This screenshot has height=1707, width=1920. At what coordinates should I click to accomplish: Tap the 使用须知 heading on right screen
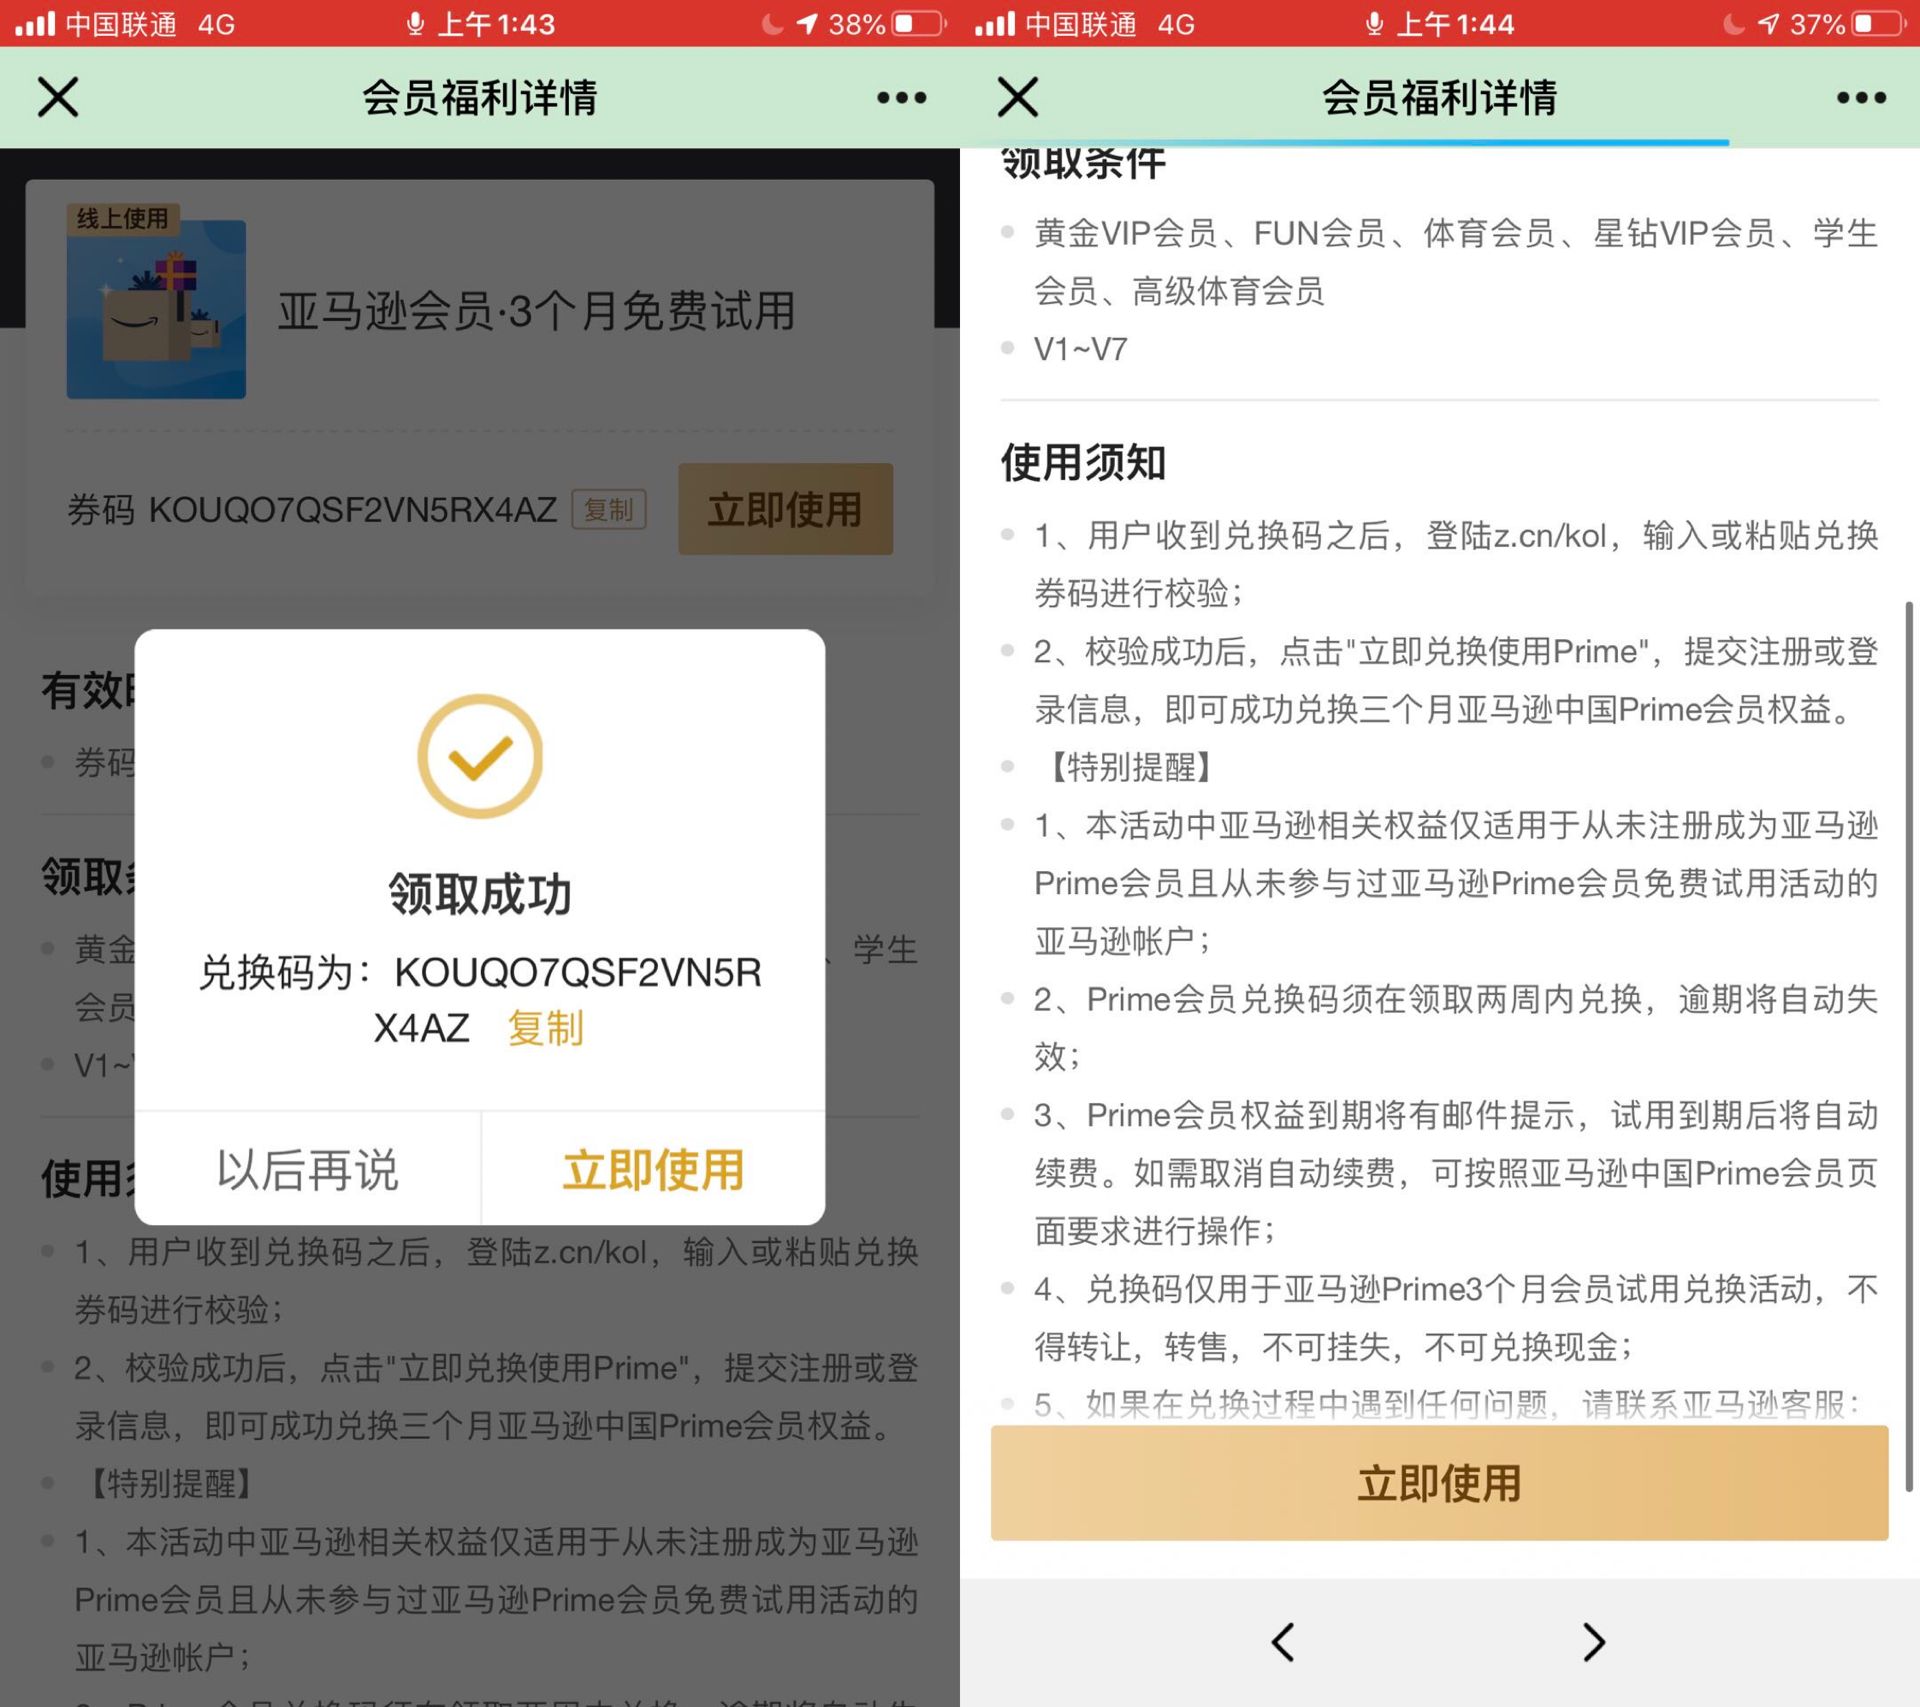tap(1083, 462)
